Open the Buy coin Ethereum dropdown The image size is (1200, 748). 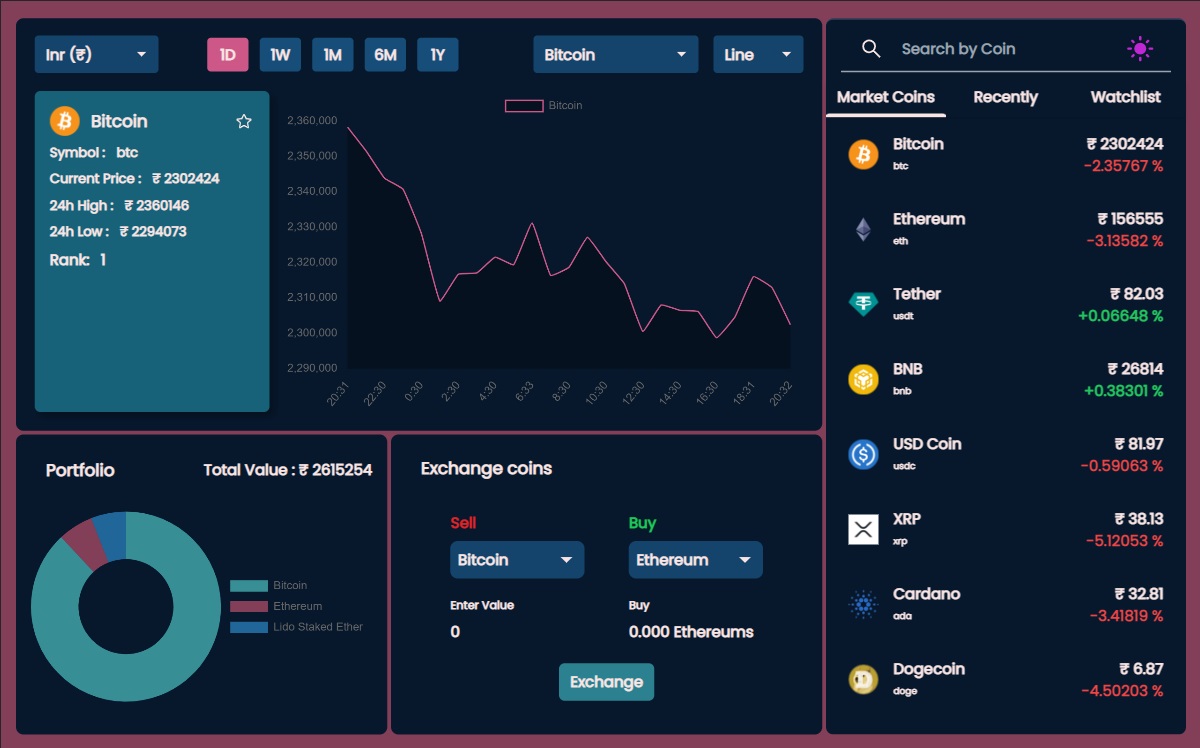[695, 560]
